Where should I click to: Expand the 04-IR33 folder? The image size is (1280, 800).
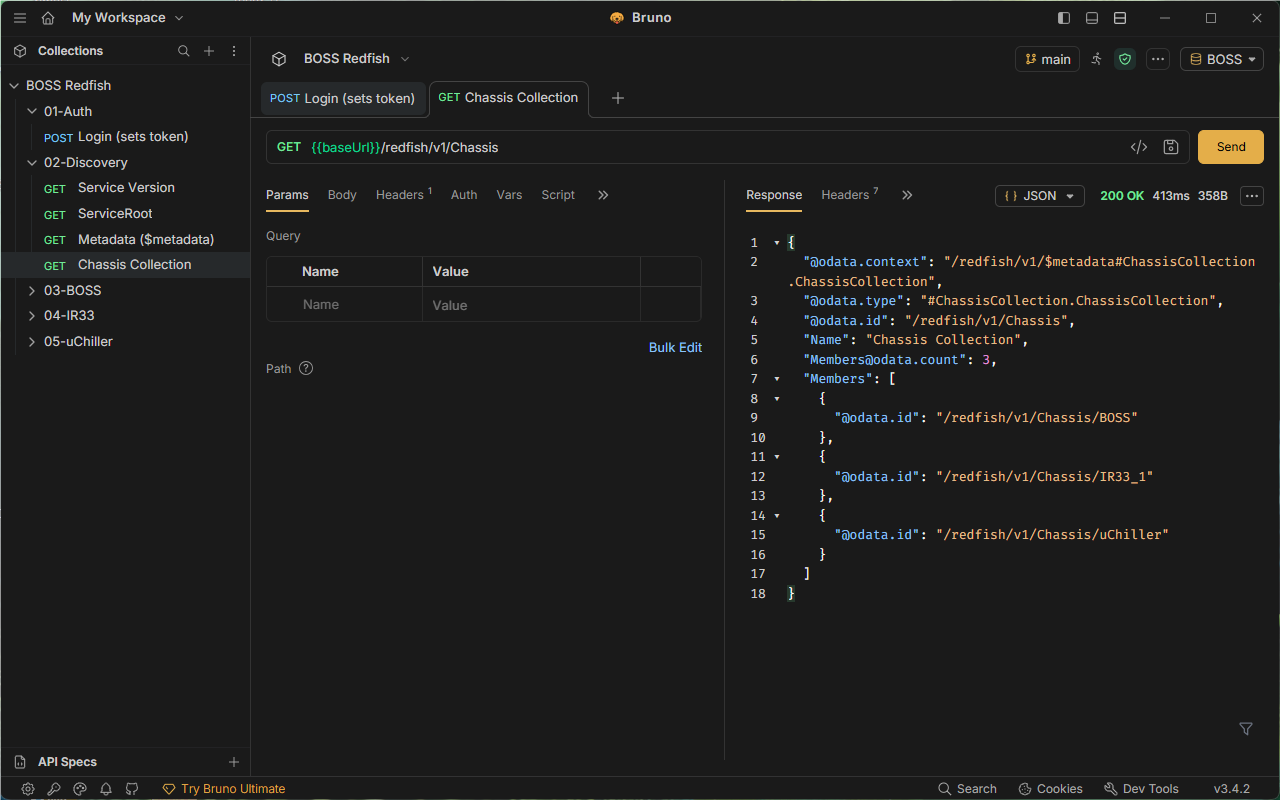[32, 315]
